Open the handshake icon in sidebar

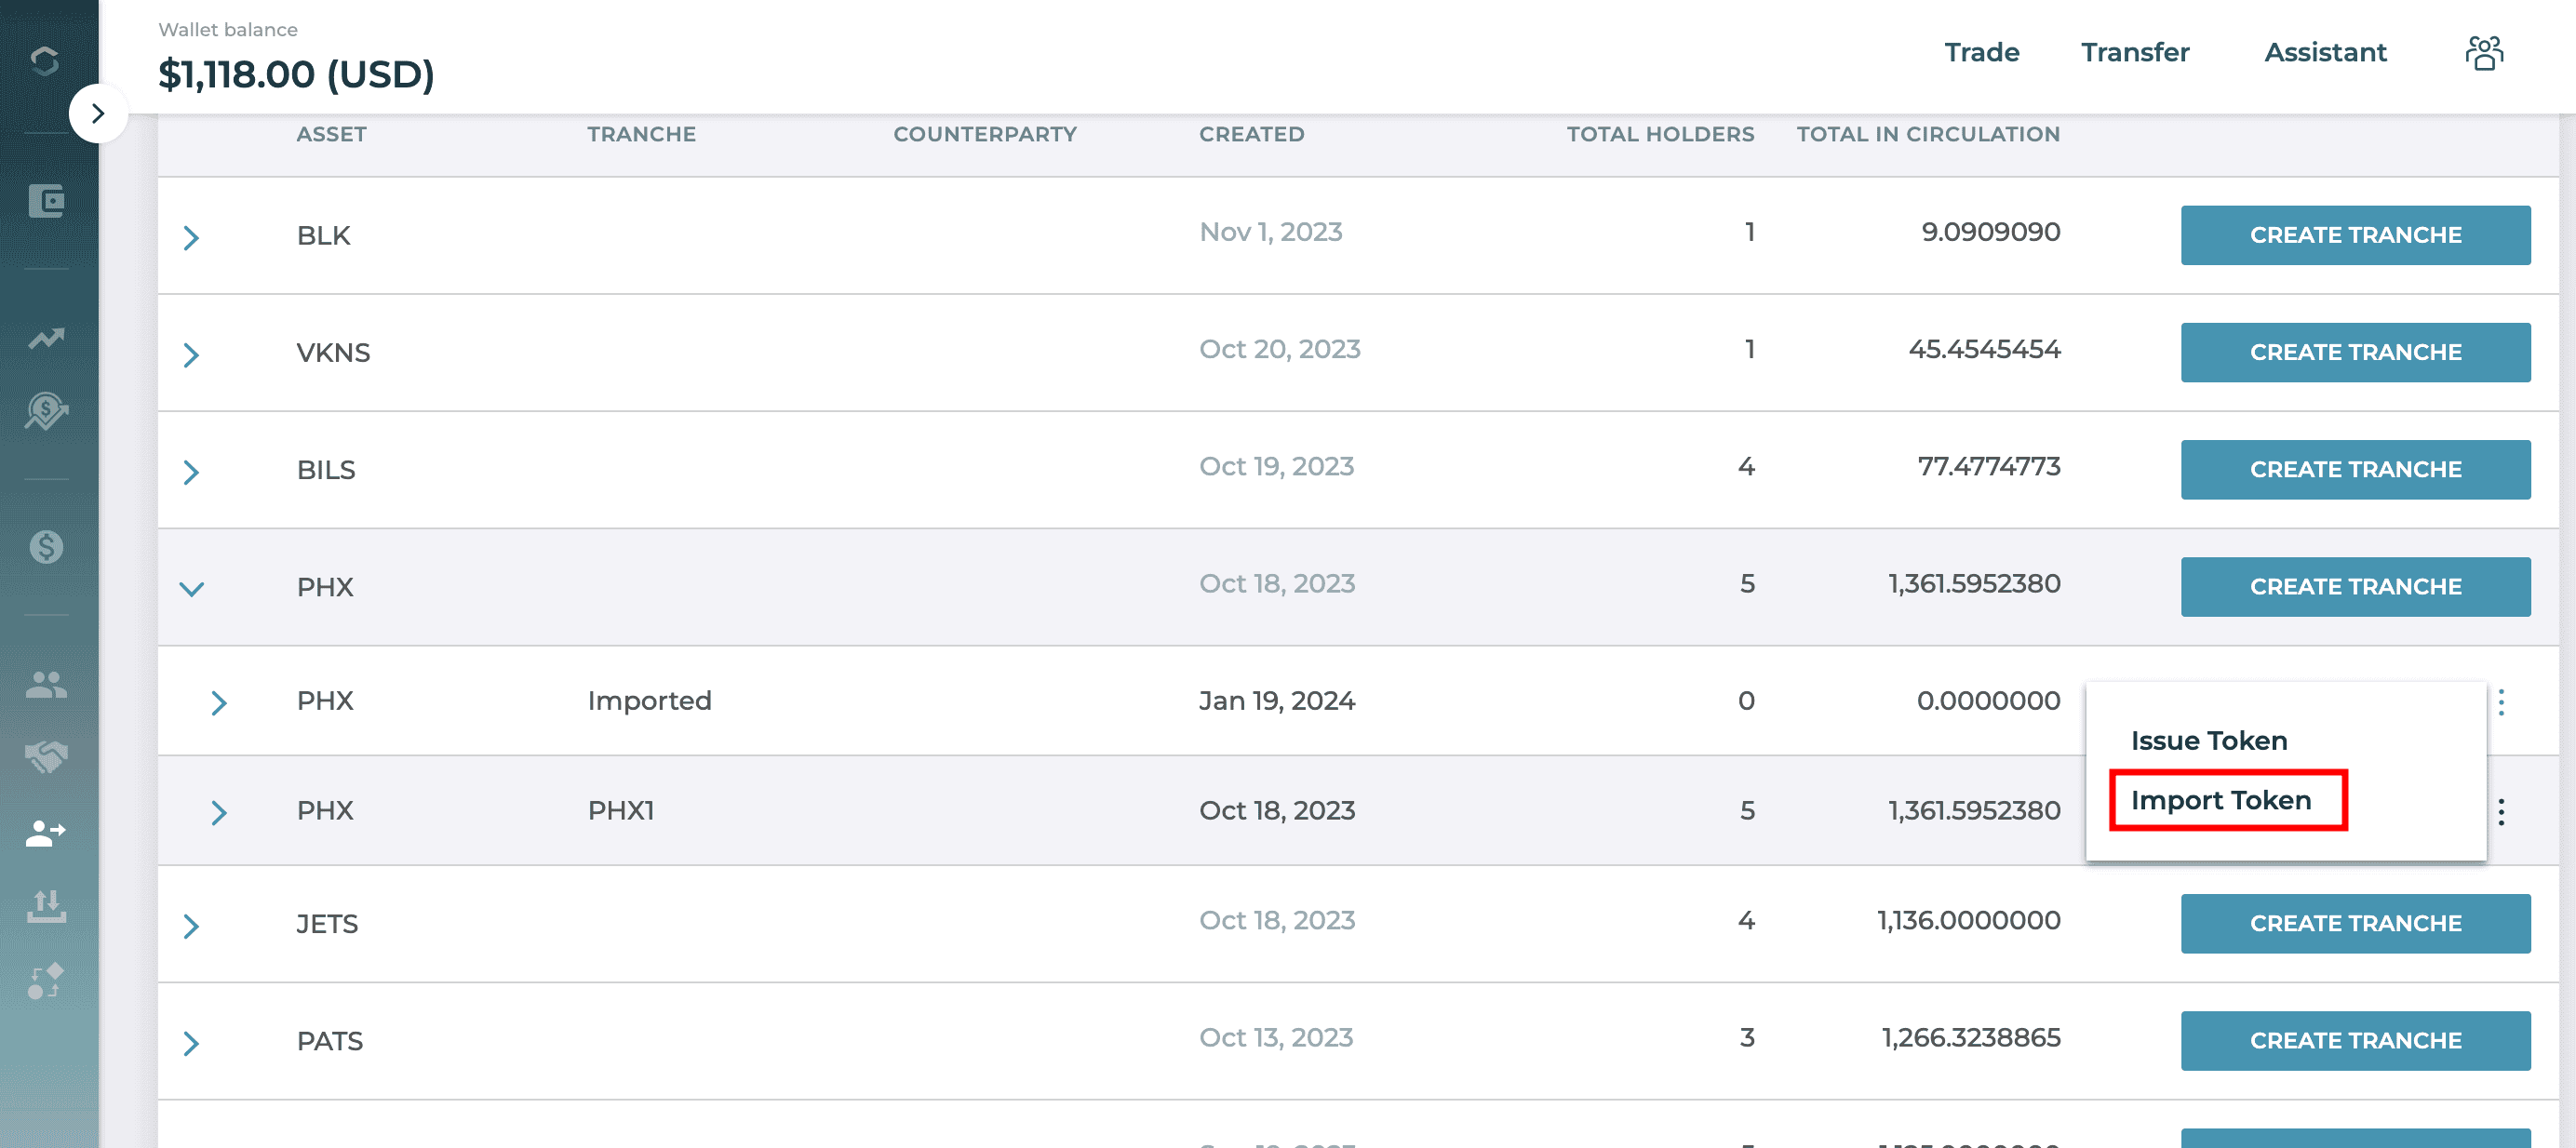pyautogui.click(x=46, y=757)
